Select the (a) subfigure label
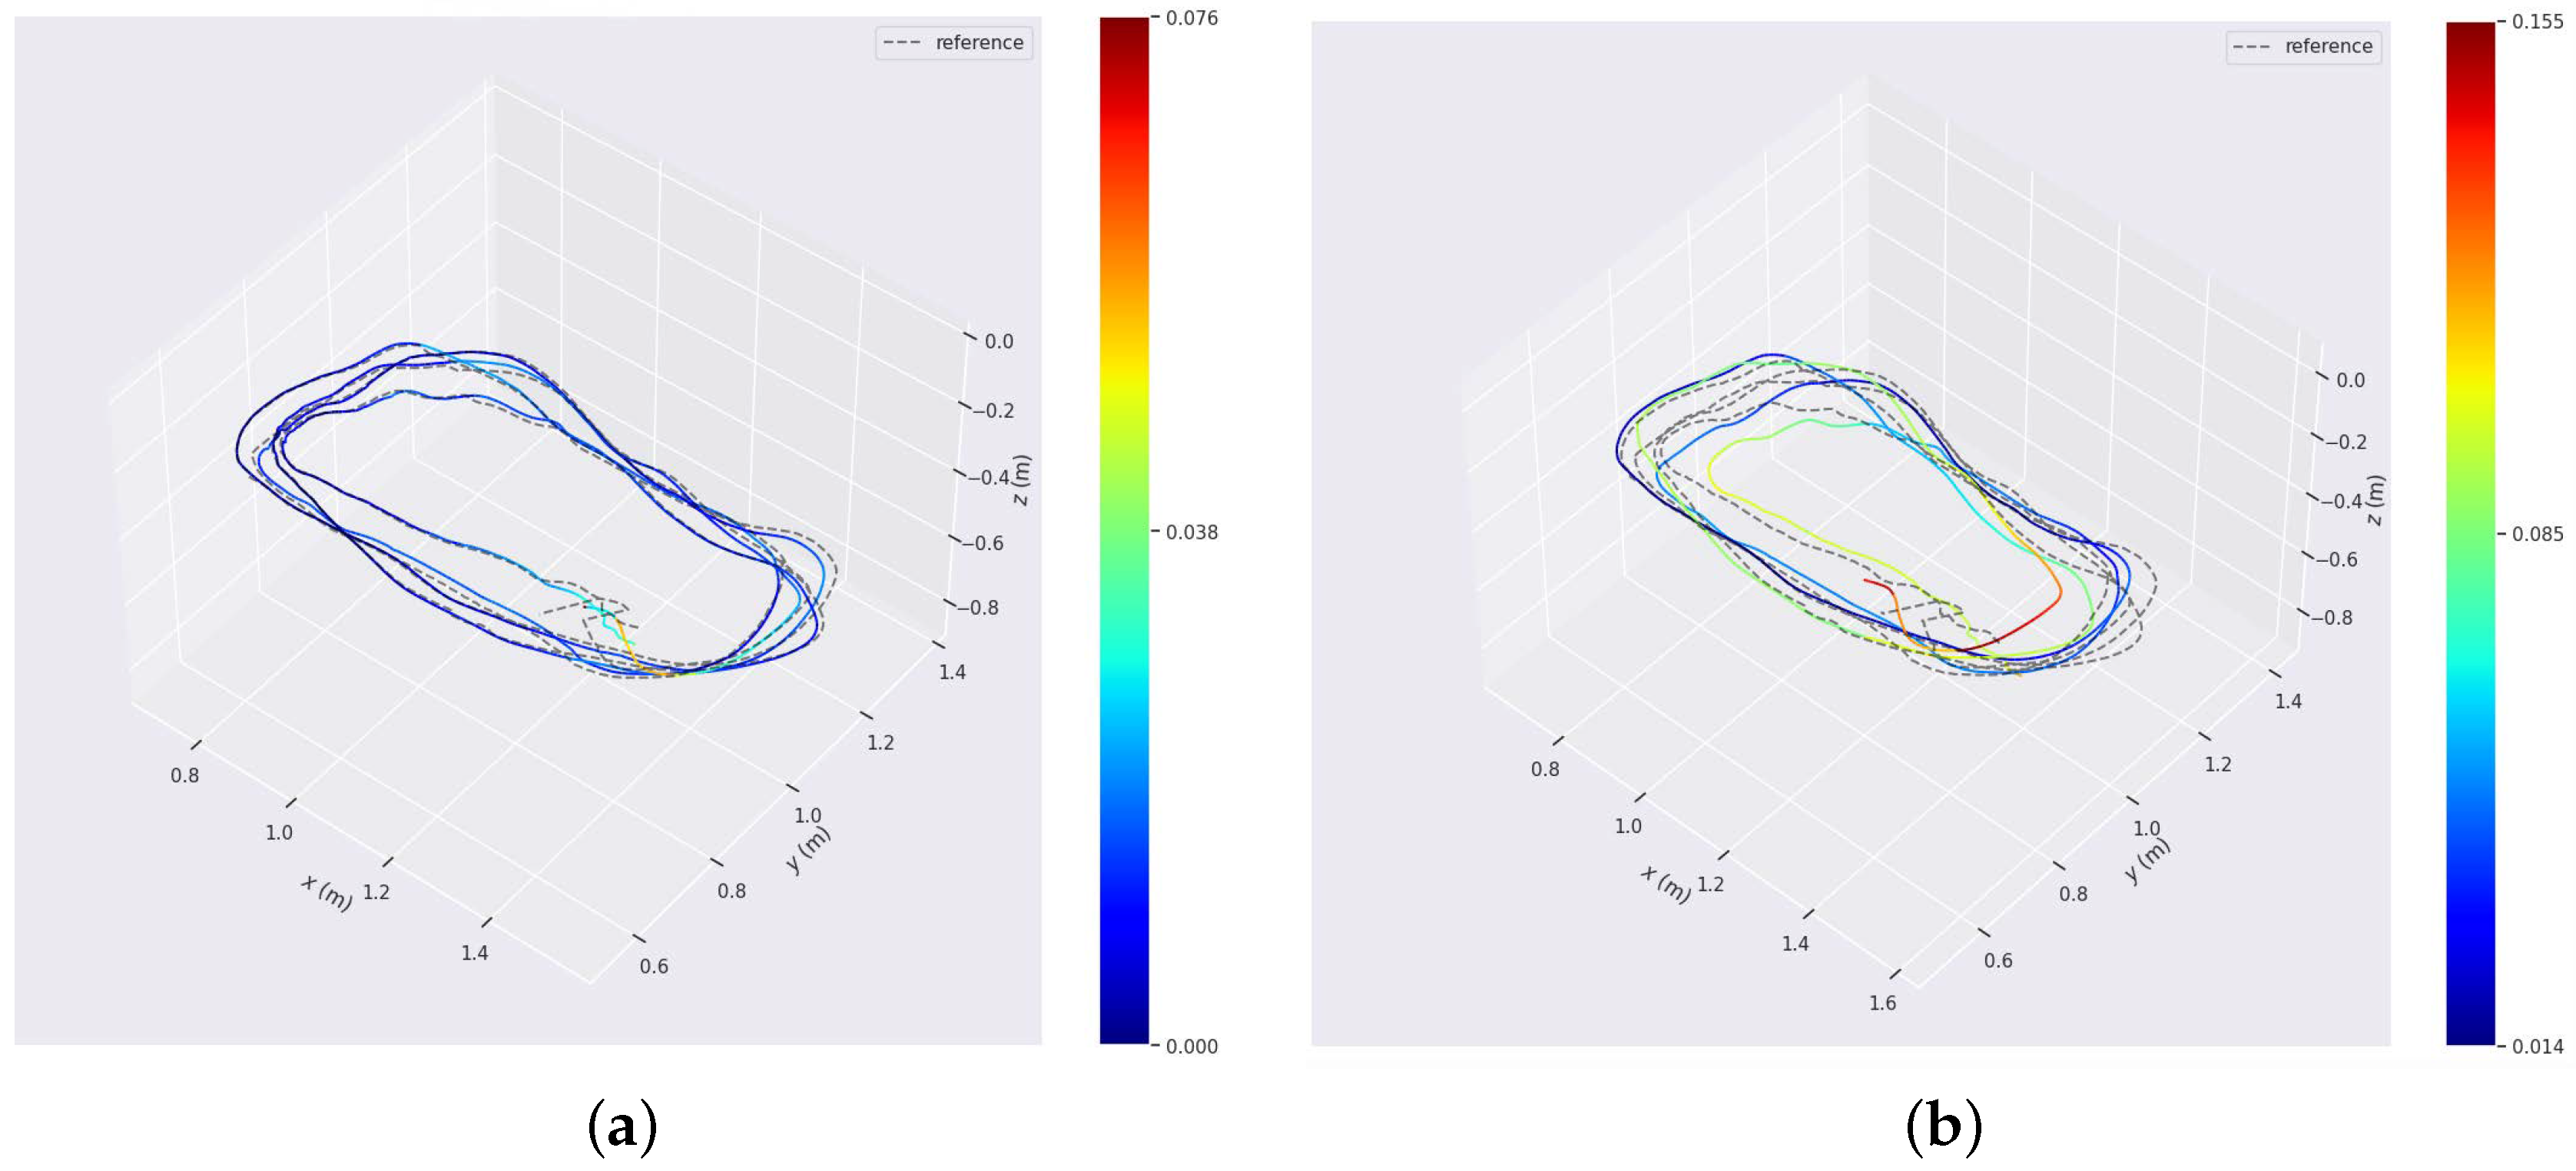The width and height of the screenshot is (2576, 1171). click(622, 1127)
